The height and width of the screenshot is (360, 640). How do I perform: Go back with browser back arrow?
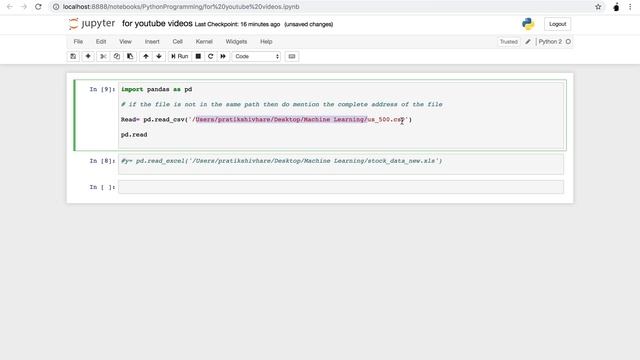pyautogui.click(x=10, y=7)
